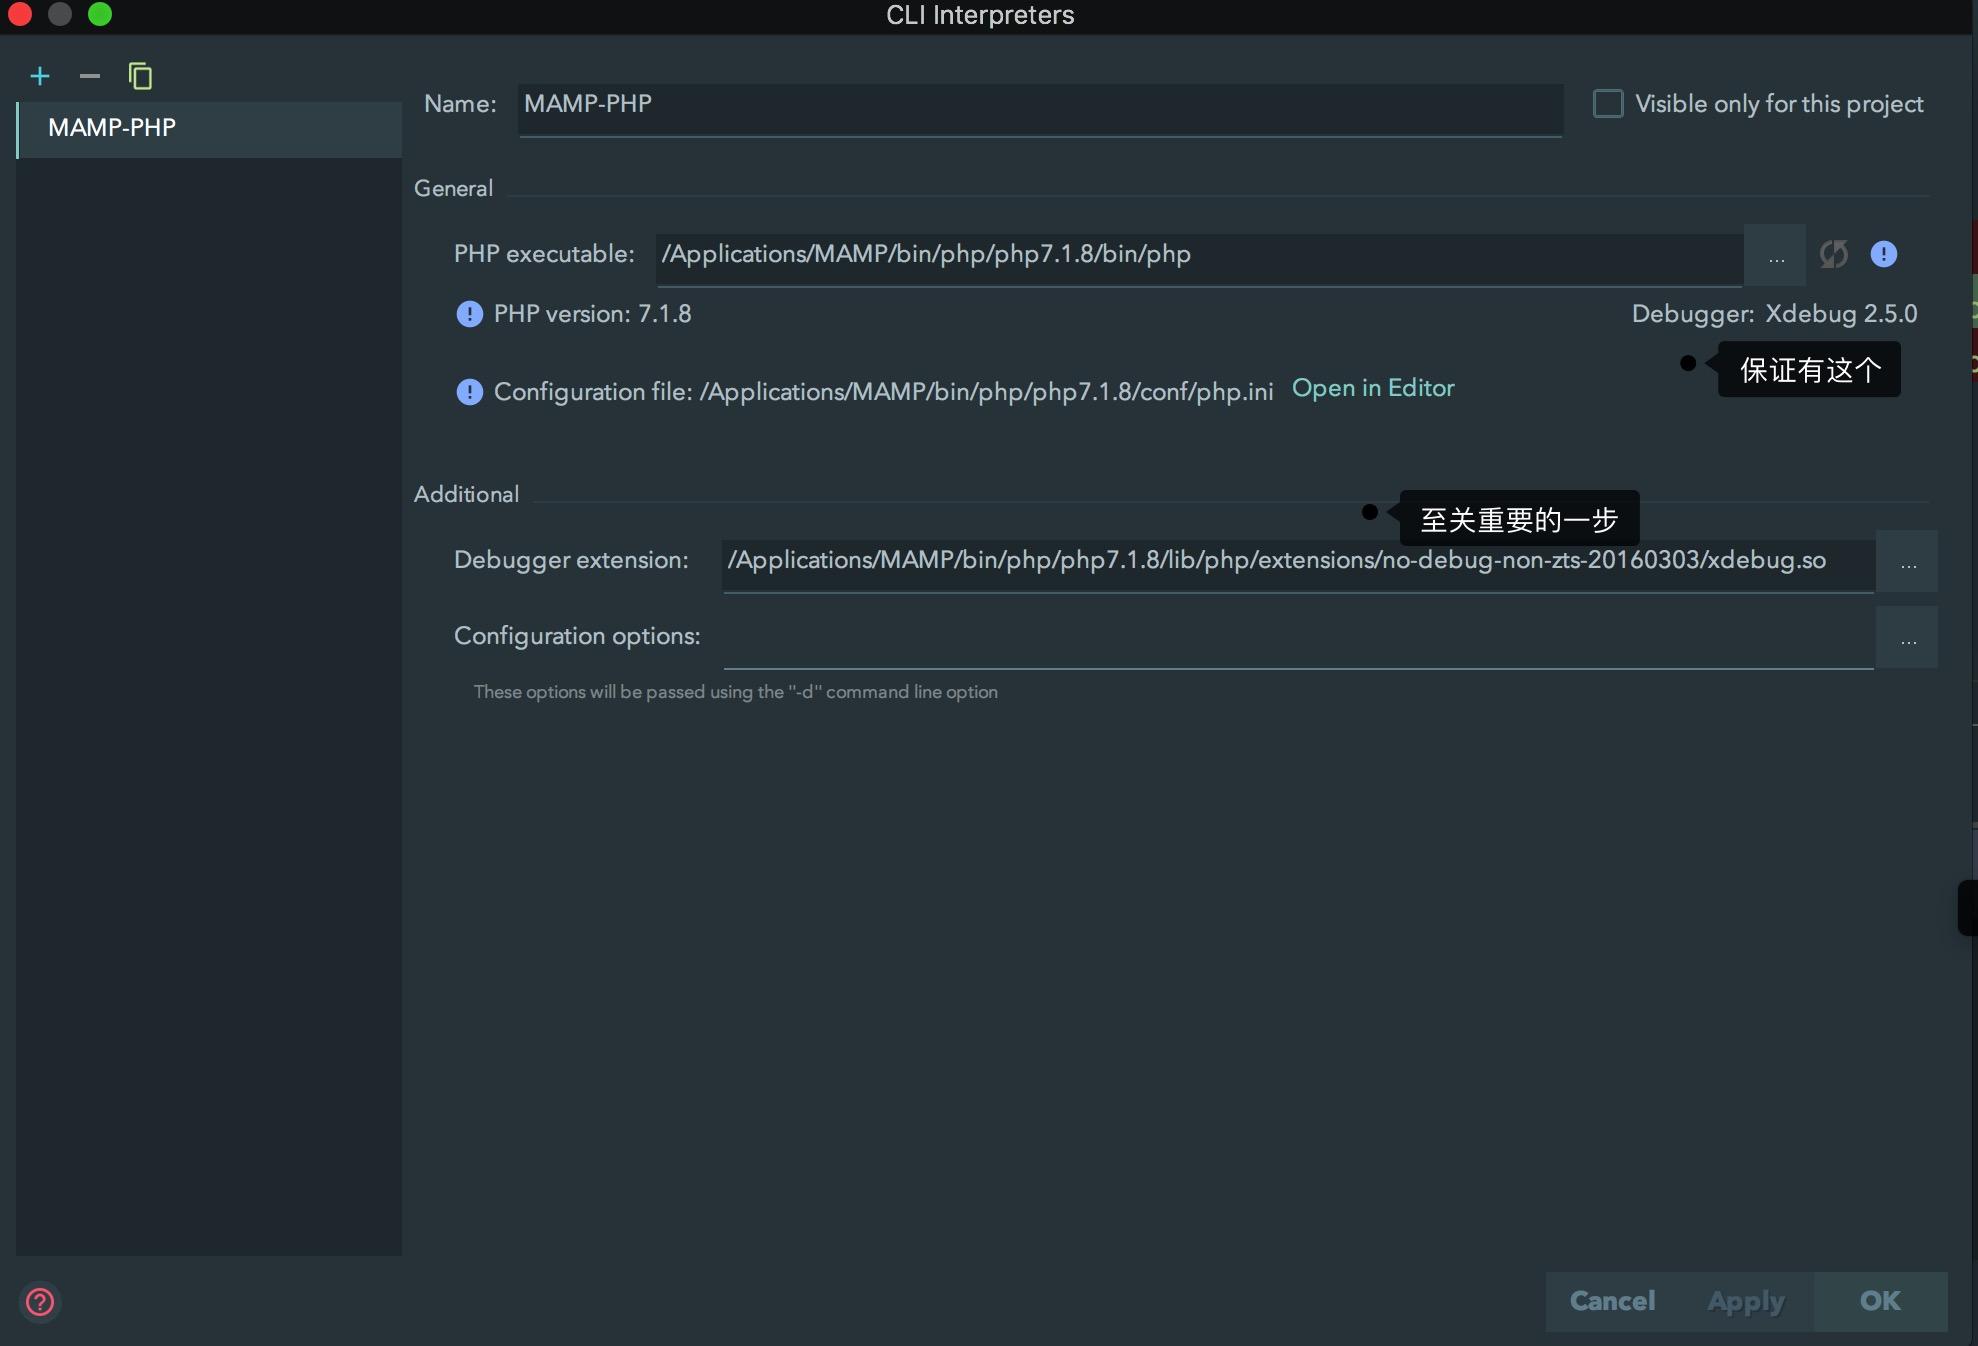Viewport: 1978px width, 1346px height.
Task: Browse for PHP executable path
Action: click(x=1775, y=256)
